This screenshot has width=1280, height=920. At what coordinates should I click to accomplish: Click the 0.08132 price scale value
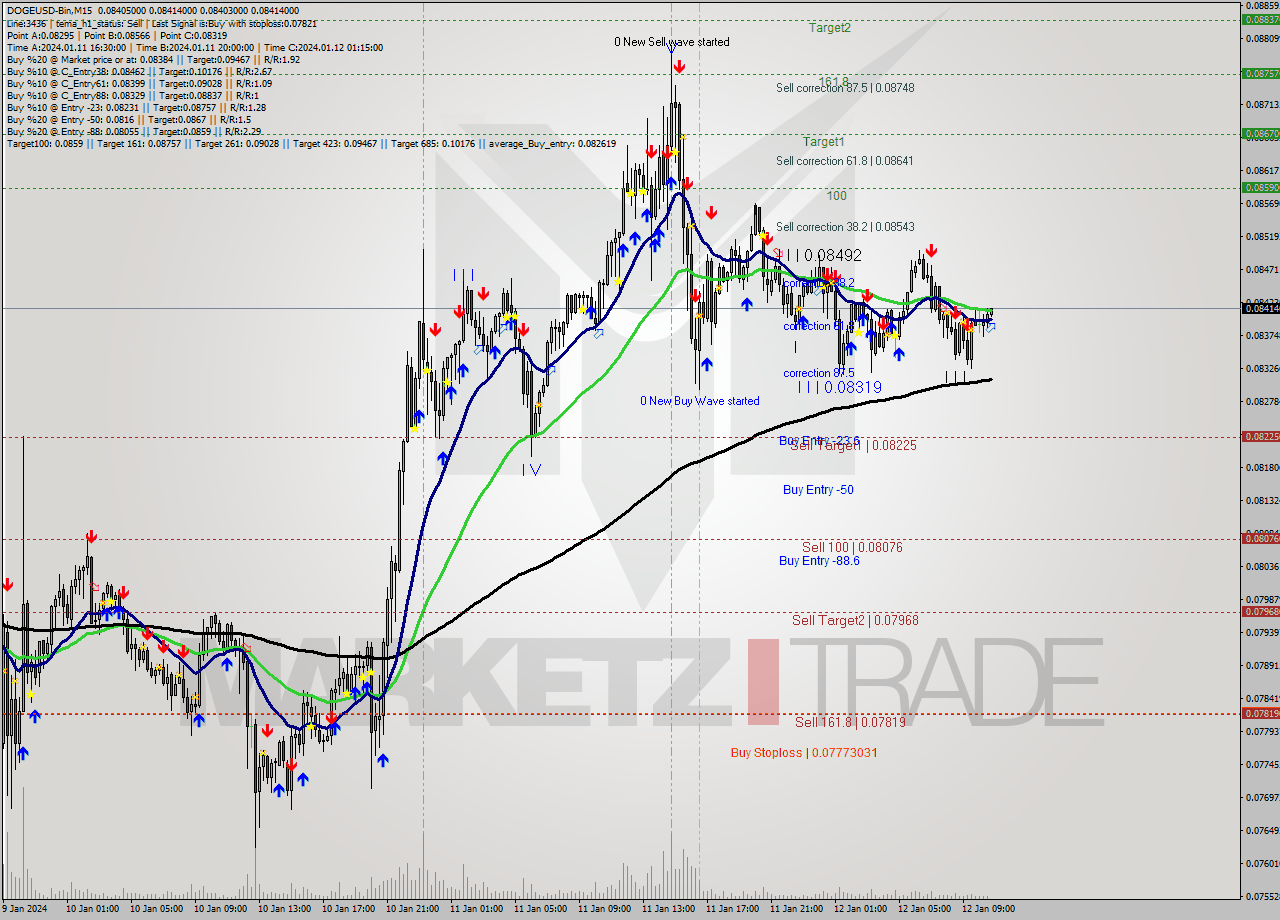pyautogui.click(x=1262, y=500)
